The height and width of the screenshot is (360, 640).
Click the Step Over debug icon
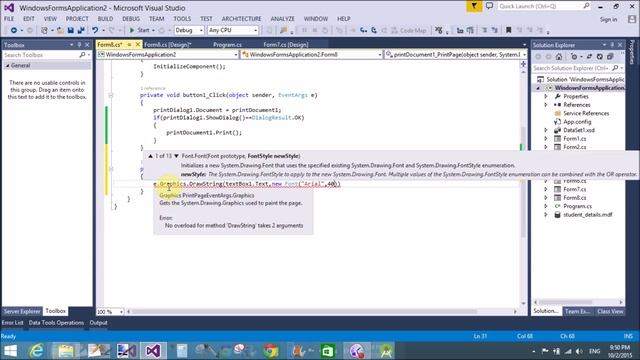coord(373,30)
